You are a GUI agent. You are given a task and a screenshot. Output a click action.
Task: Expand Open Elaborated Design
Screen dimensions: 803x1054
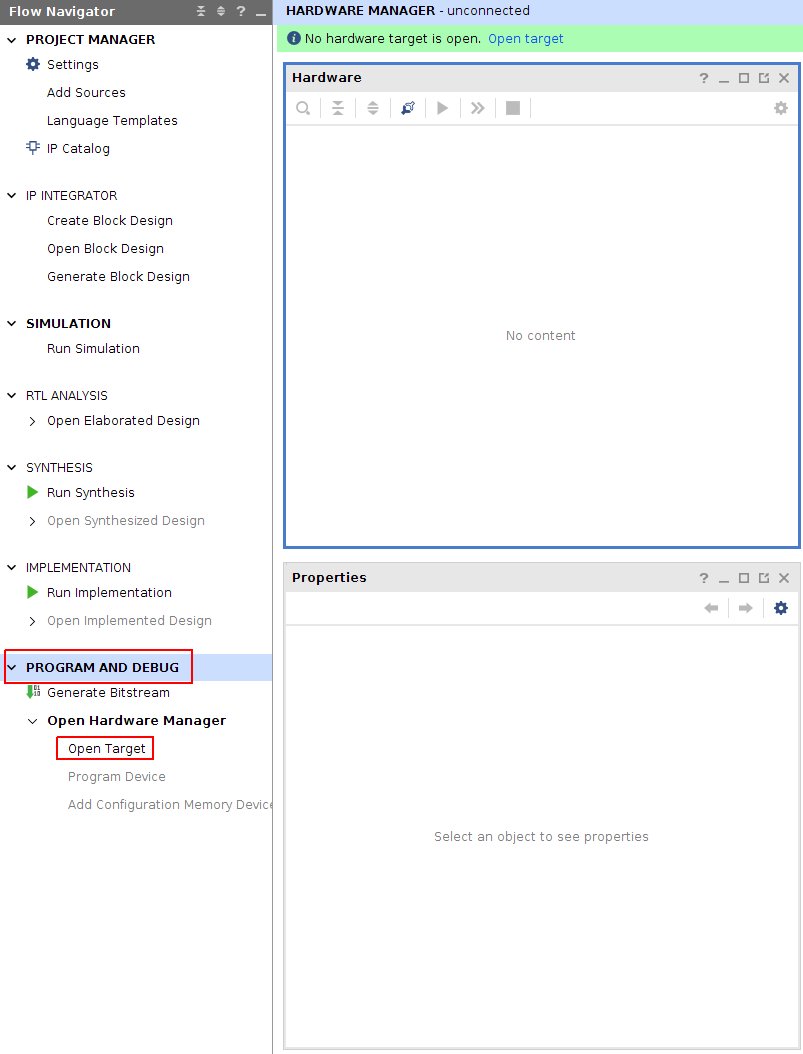click(x=32, y=421)
